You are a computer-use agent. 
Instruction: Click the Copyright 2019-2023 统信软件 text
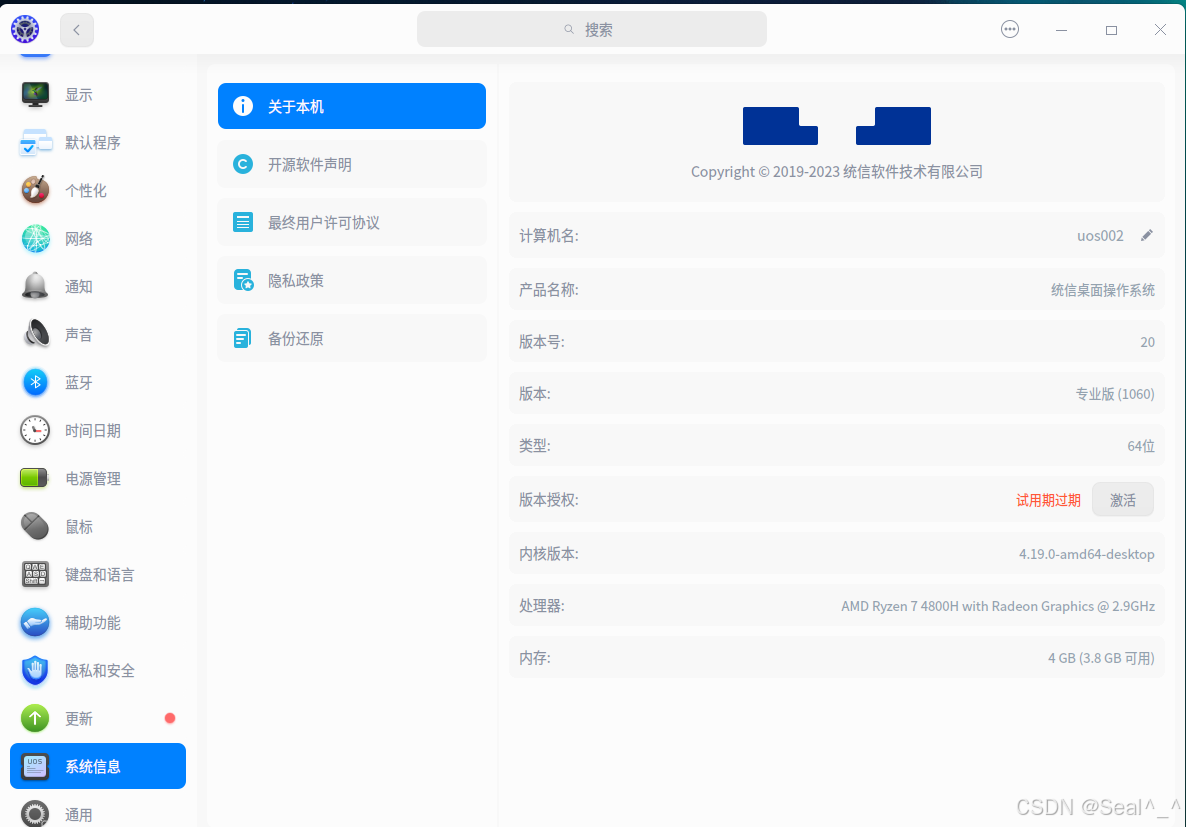[x=837, y=172]
